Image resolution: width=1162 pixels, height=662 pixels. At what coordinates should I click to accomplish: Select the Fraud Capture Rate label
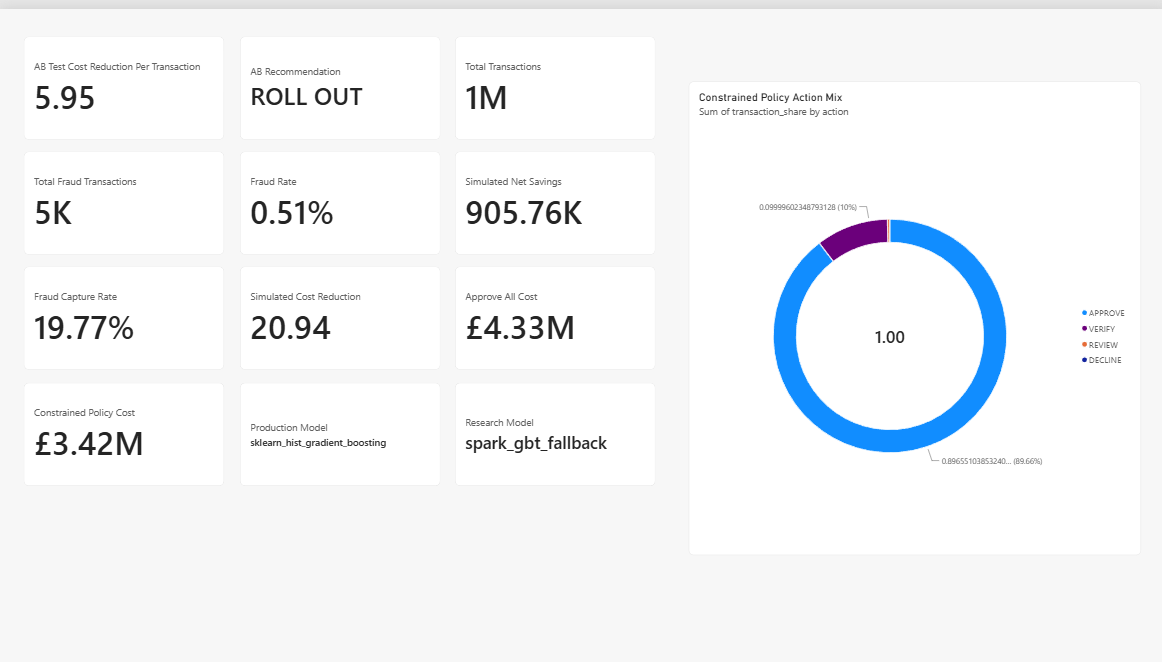click(x=76, y=297)
